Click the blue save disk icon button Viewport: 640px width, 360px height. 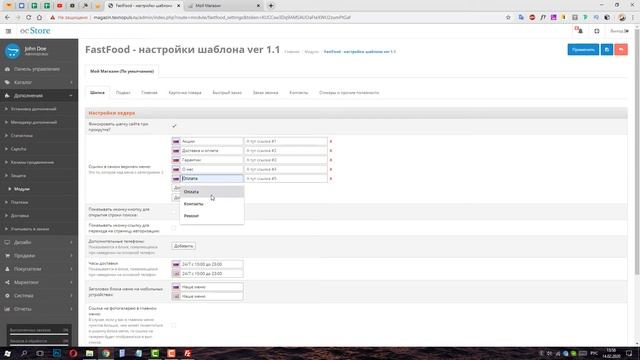coord(607,49)
